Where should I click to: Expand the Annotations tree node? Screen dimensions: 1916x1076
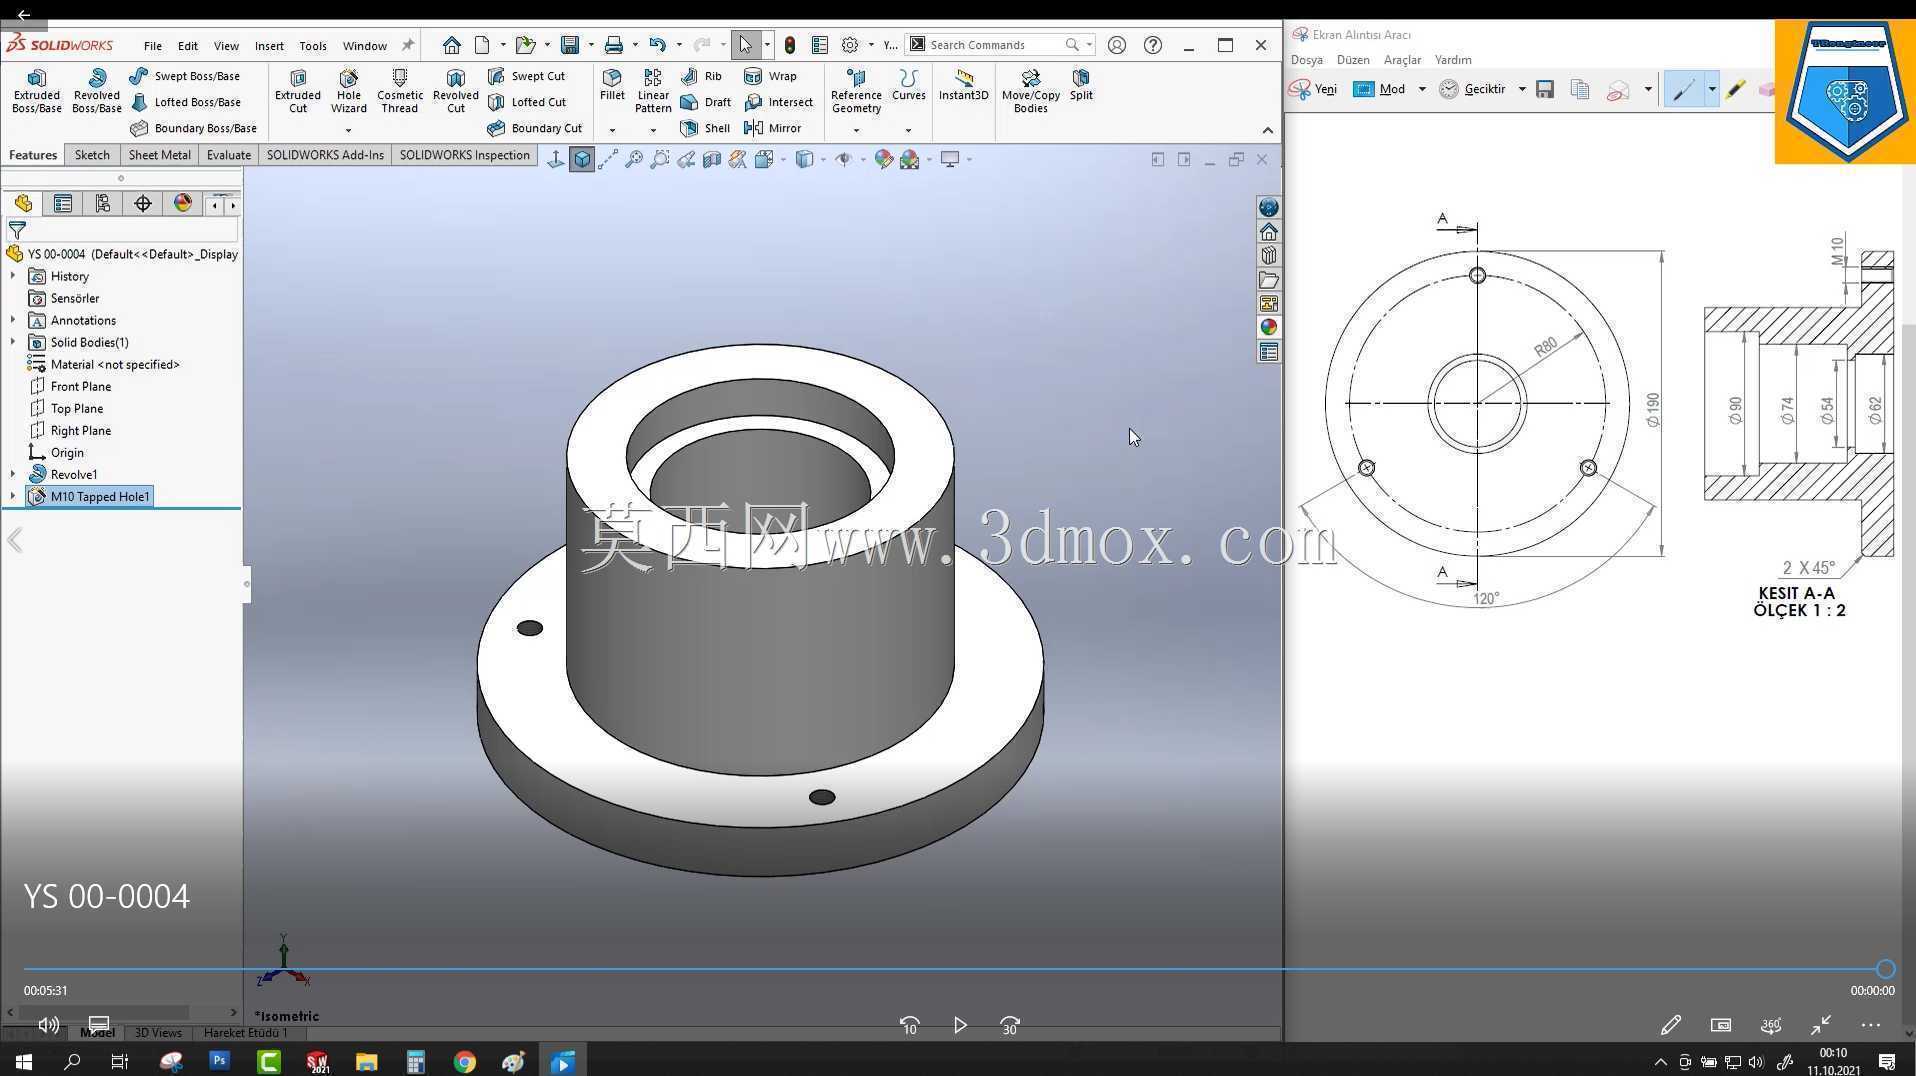(13, 320)
